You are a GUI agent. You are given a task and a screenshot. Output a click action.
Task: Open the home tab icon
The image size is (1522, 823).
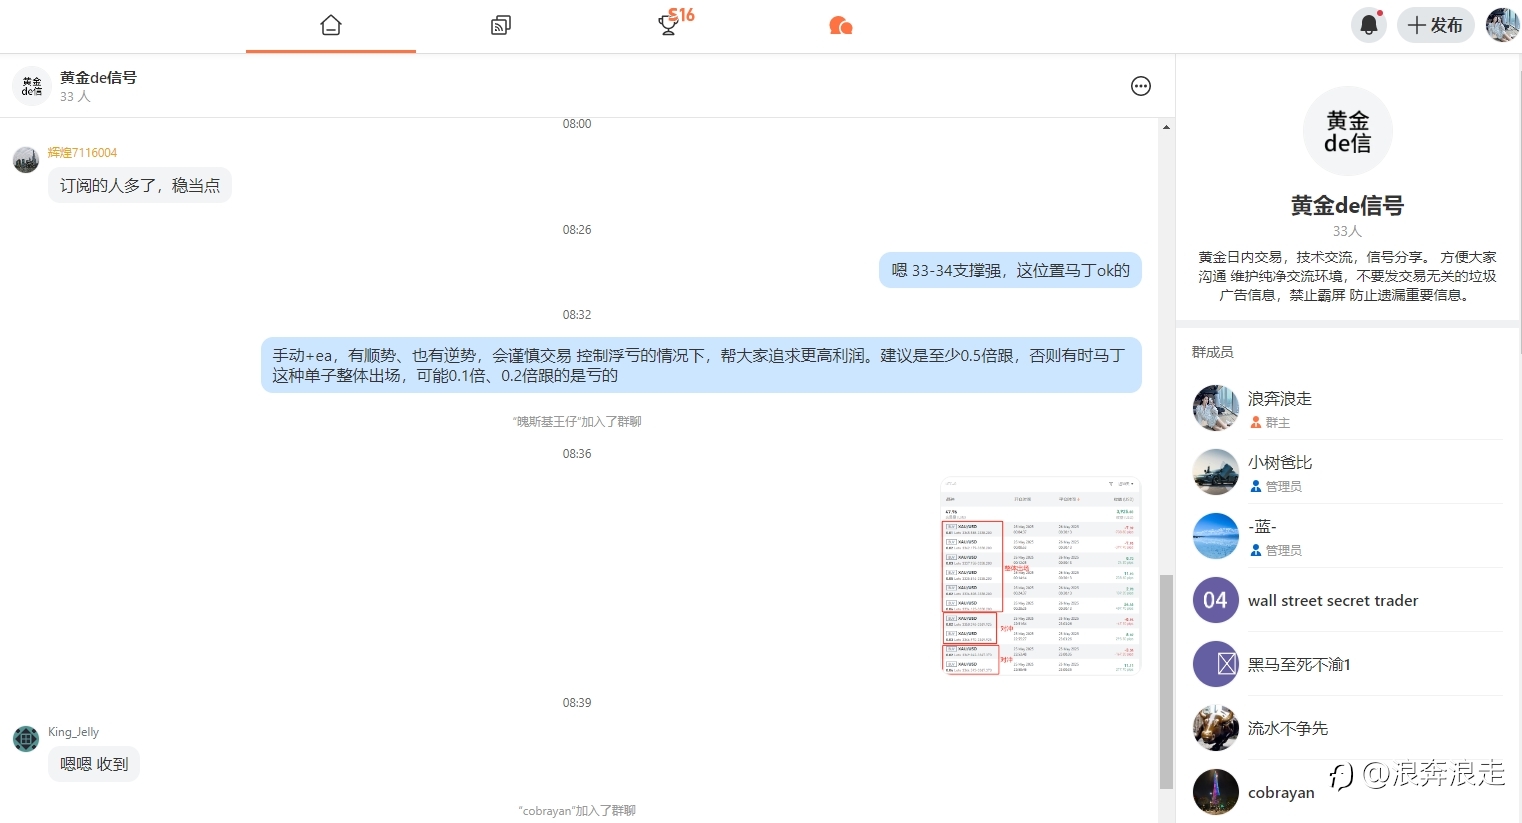pyautogui.click(x=331, y=25)
